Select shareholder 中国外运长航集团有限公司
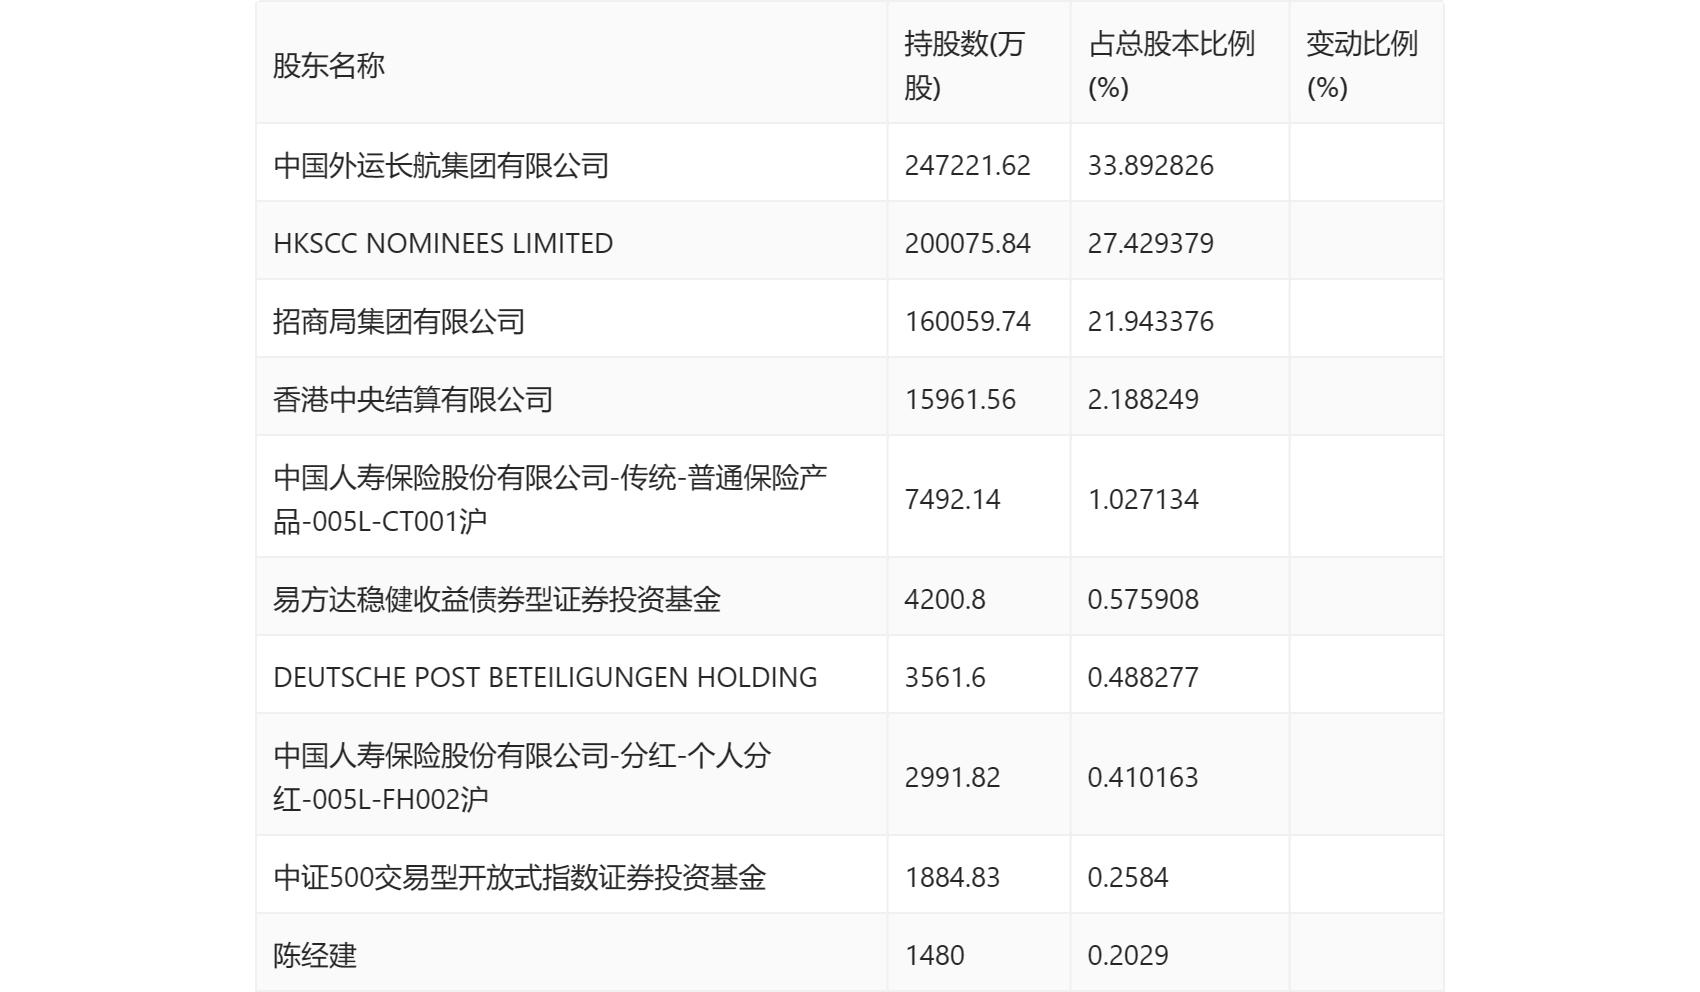1700x992 pixels. [441, 165]
